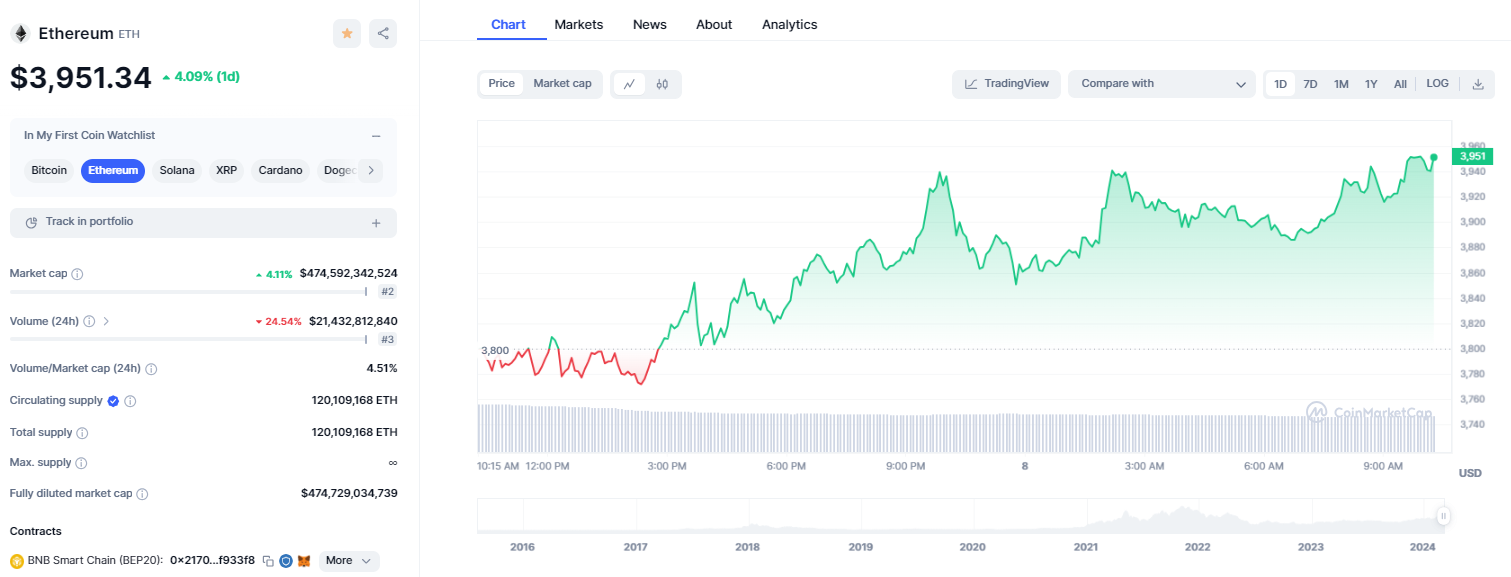Select Market cap chart mode

click(x=562, y=84)
